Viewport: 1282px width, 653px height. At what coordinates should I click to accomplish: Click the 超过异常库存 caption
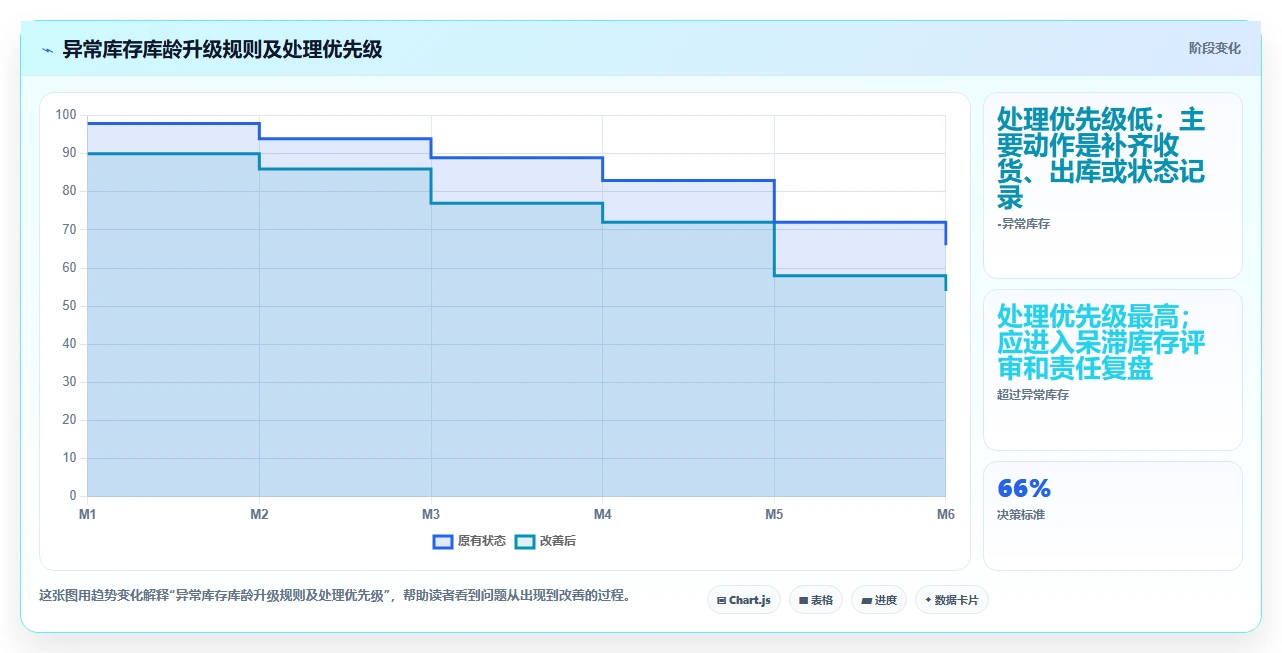[x=1033, y=395]
